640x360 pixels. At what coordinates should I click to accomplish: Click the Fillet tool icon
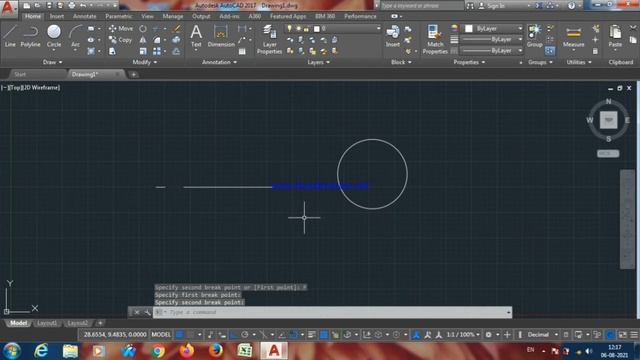coord(157,40)
